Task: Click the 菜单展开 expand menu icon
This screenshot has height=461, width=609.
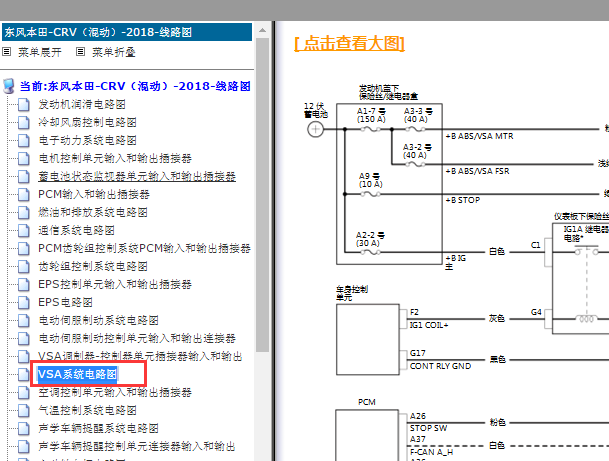Action: 7,51
